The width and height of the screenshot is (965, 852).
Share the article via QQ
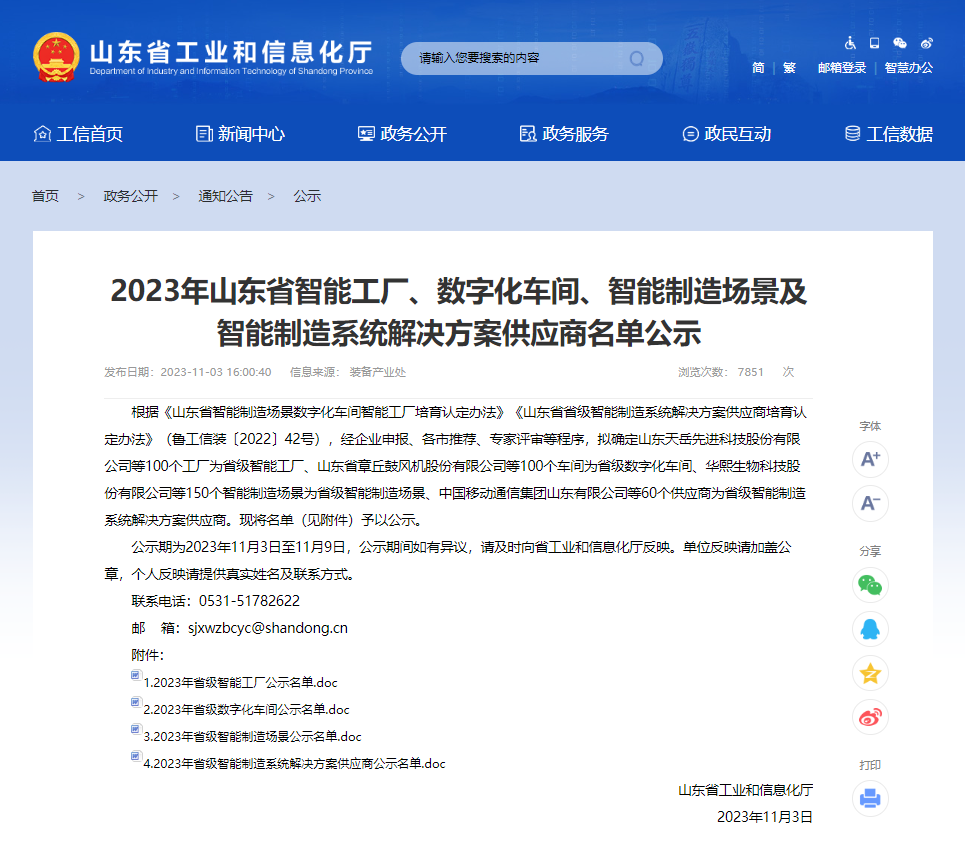869,629
